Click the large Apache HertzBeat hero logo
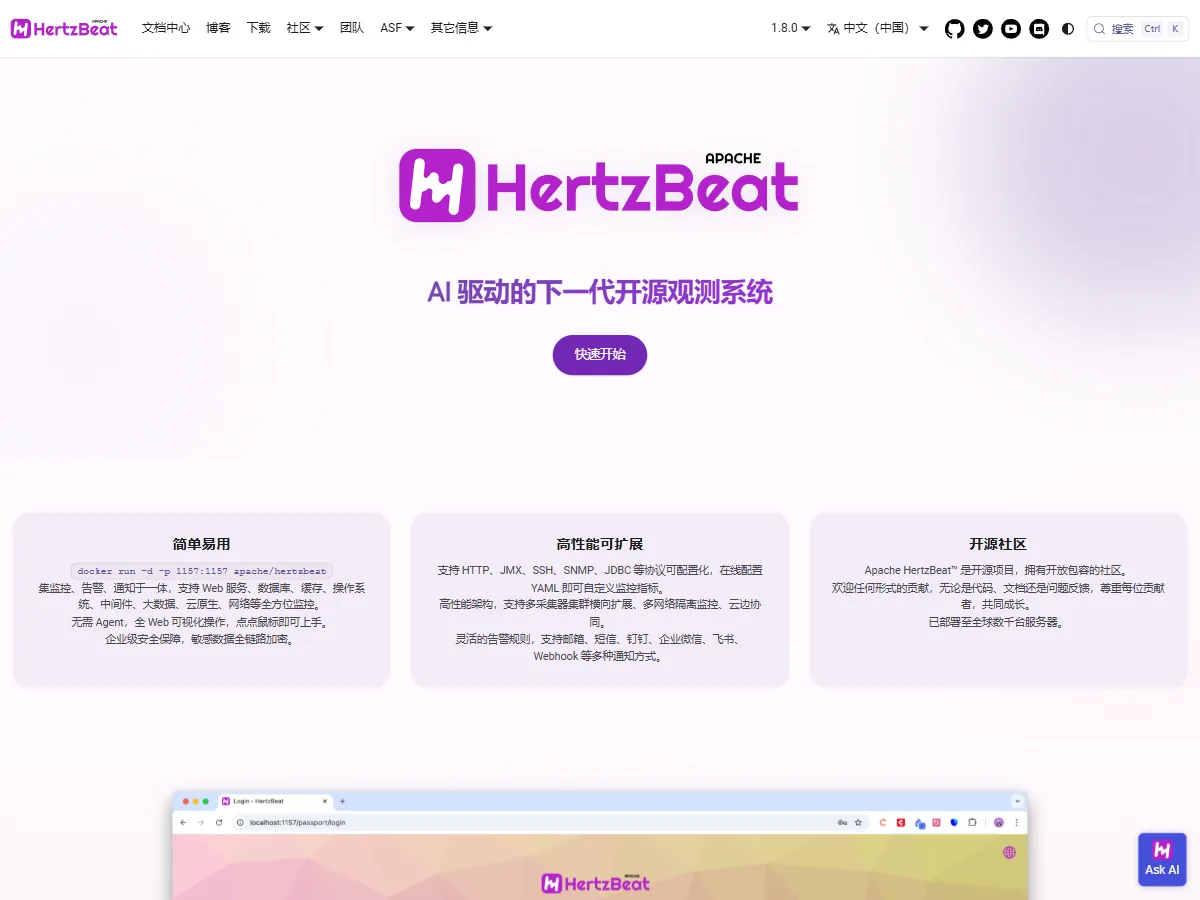 click(599, 185)
